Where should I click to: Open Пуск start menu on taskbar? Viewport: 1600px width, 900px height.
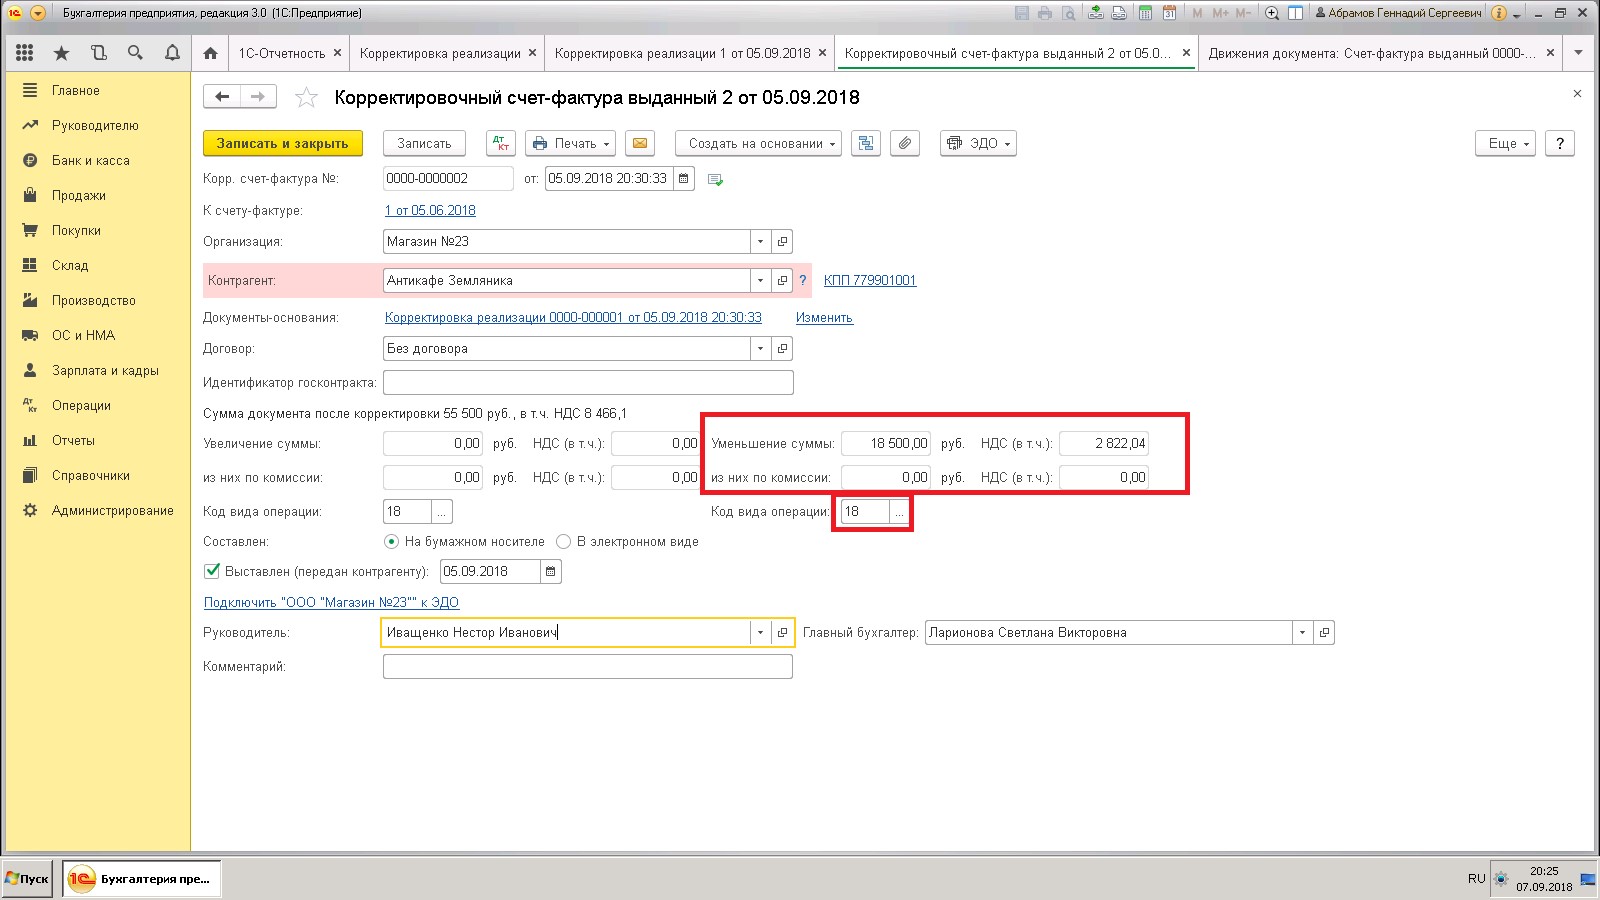point(27,879)
